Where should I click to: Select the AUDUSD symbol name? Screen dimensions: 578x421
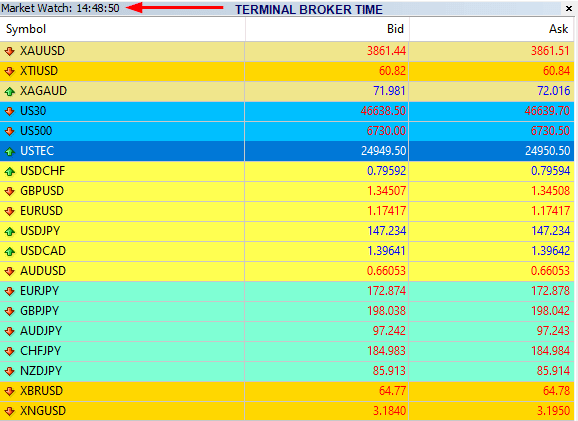click(43, 271)
